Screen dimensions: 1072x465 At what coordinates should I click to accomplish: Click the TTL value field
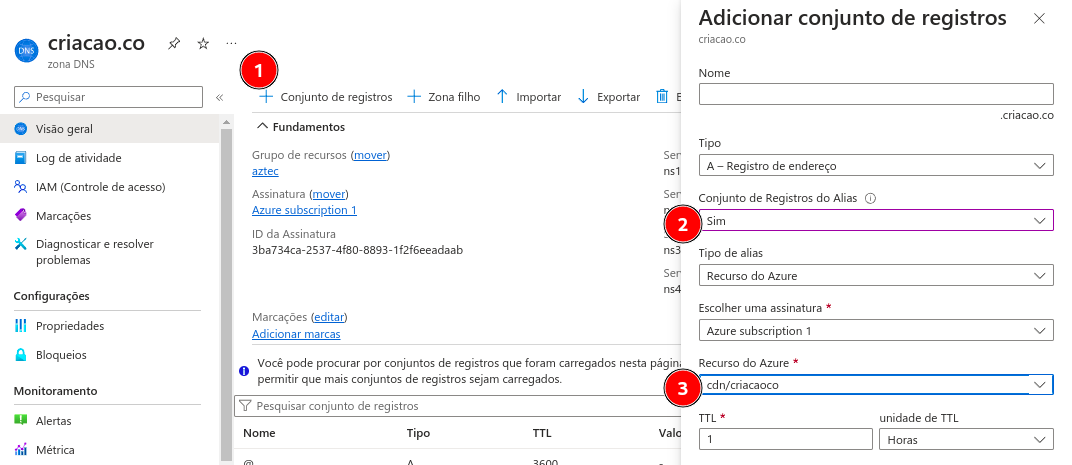coord(786,440)
